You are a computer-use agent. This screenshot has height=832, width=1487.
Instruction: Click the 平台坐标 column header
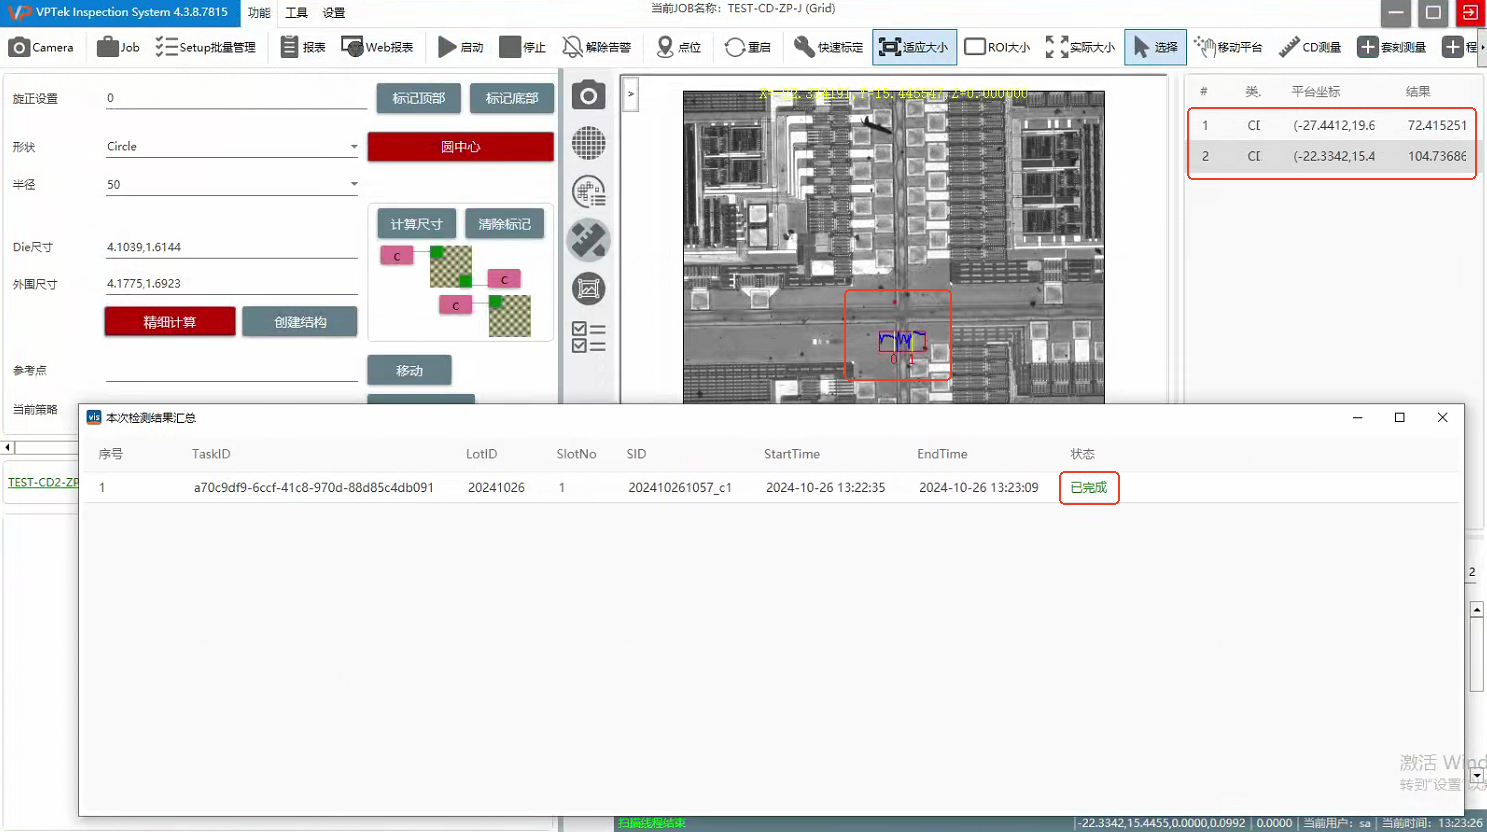[x=1315, y=91]
